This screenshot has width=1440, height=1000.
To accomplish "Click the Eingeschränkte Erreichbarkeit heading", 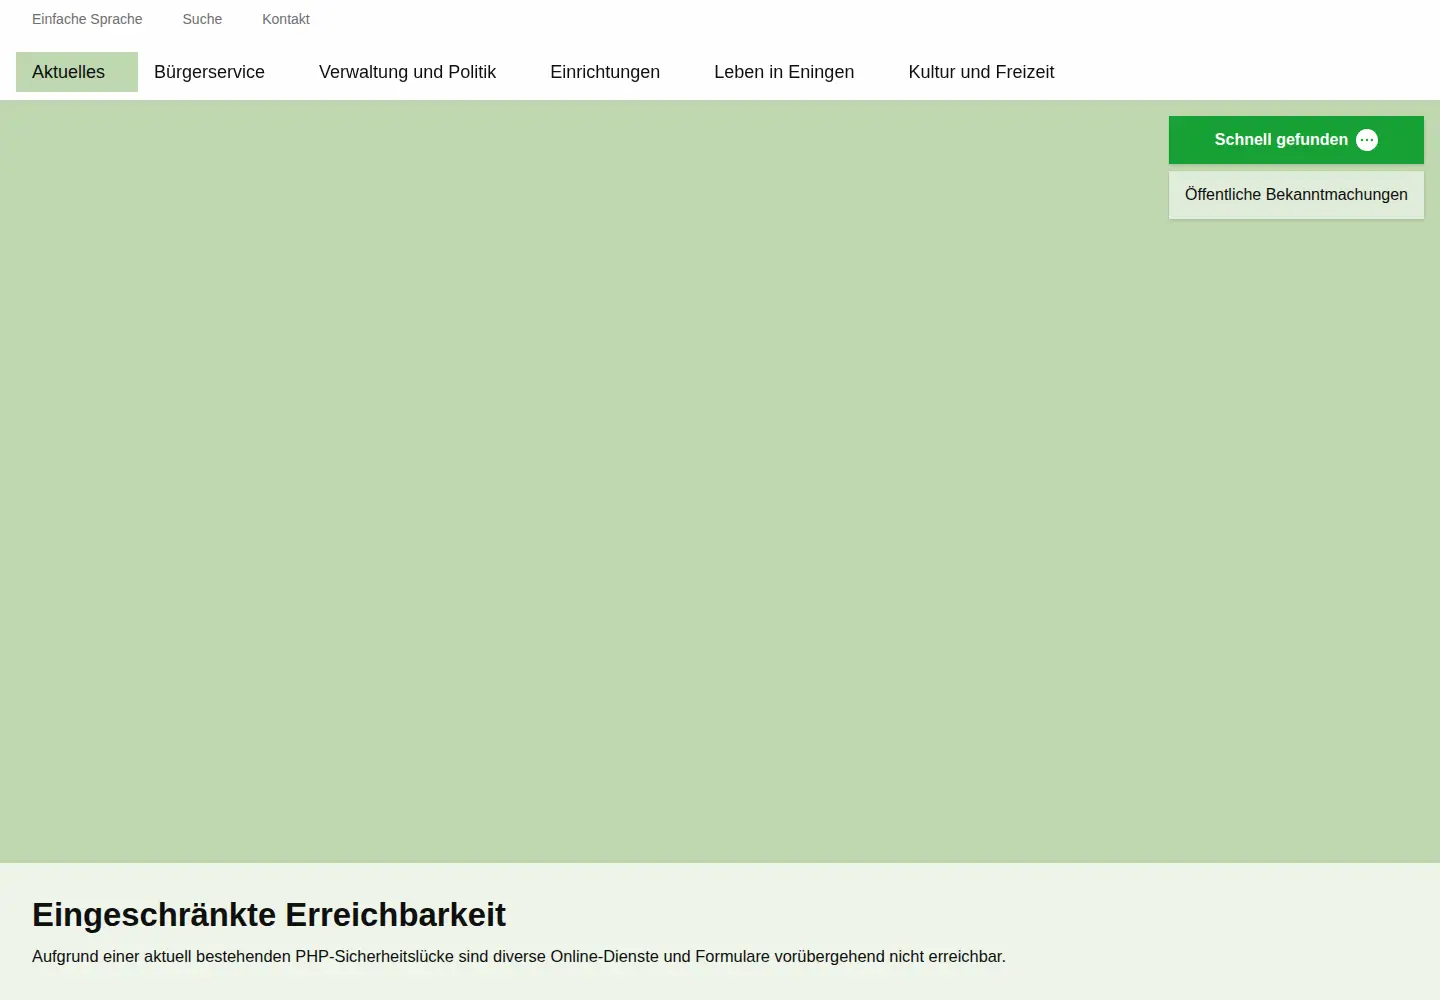I will [x=269, y=914].
